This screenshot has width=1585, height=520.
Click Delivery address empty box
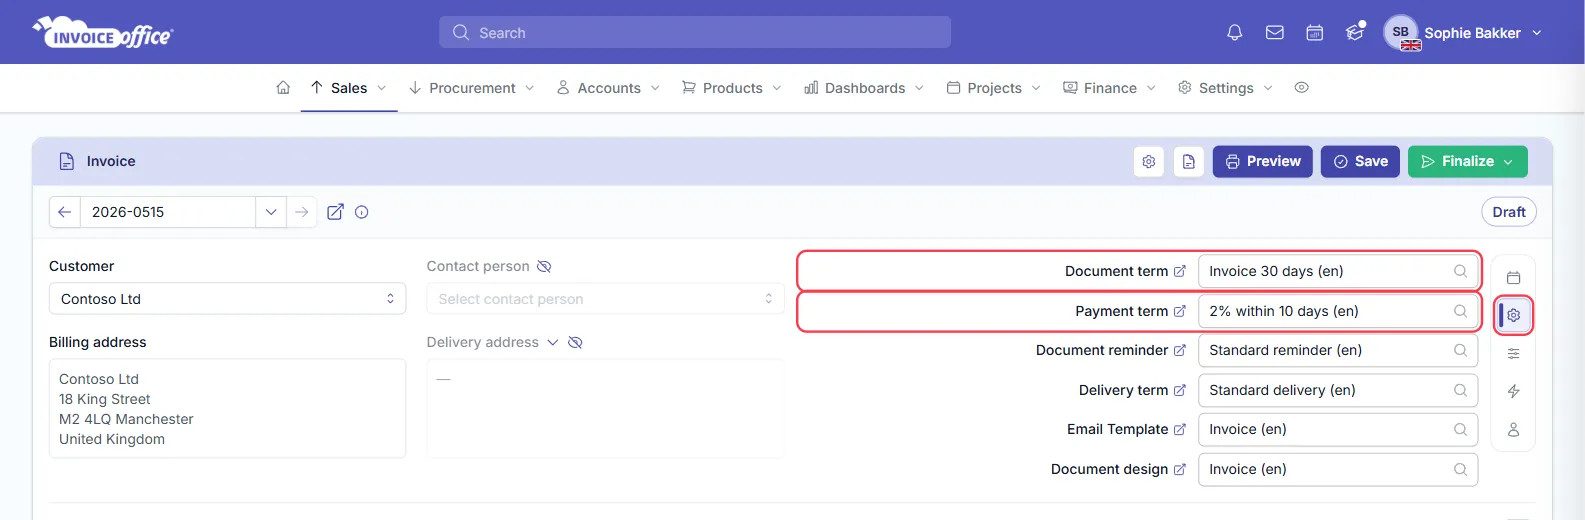(605, 408)
